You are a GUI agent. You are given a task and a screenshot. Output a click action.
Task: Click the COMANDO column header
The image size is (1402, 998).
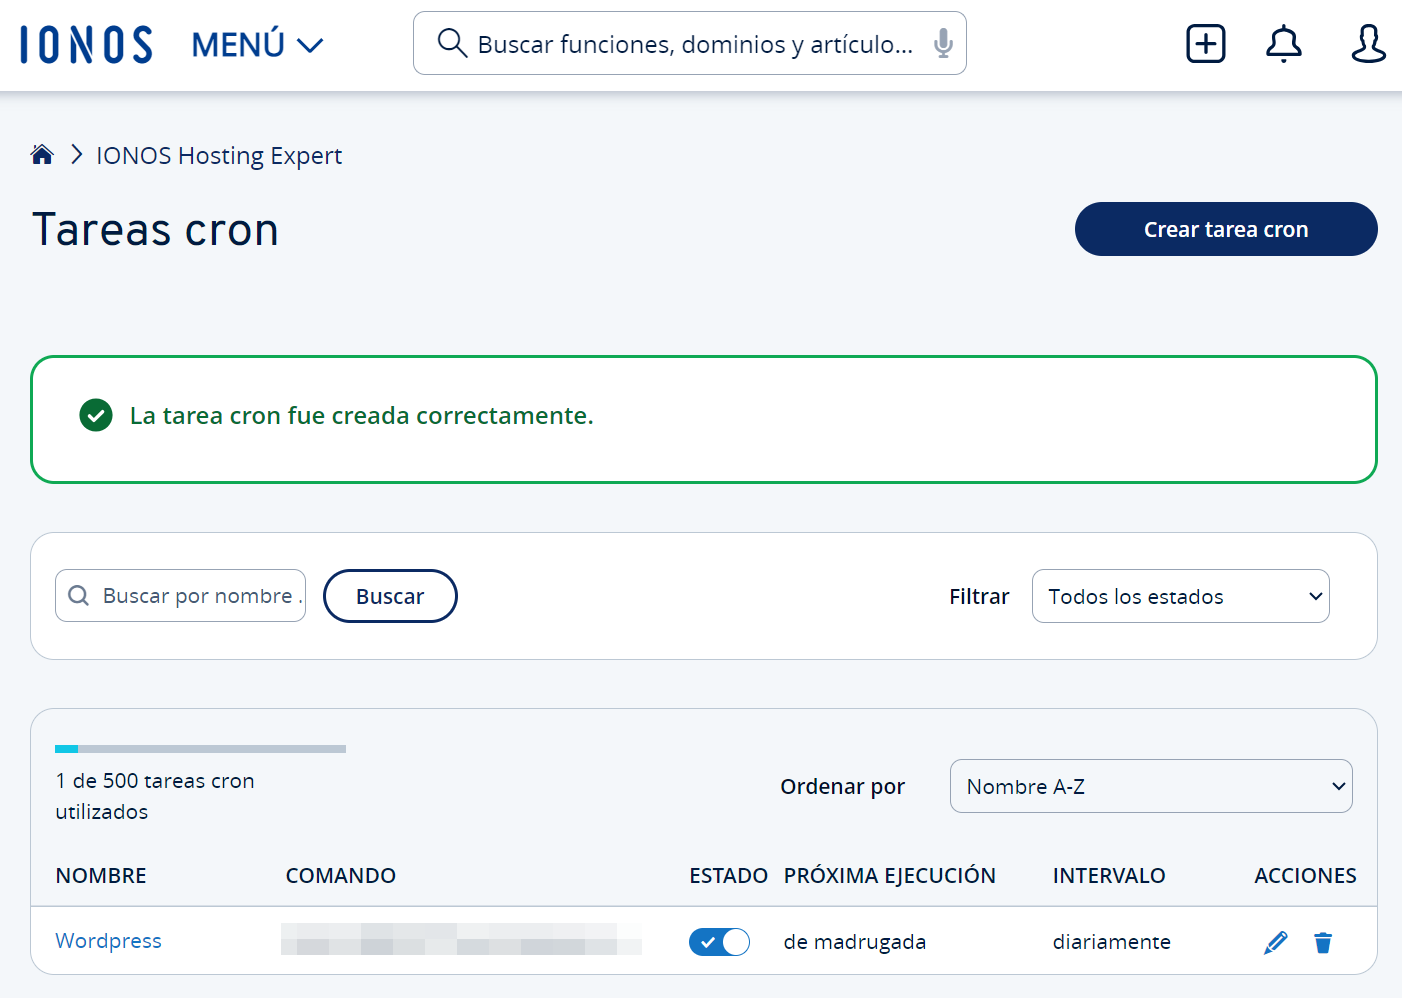(341, 876)
